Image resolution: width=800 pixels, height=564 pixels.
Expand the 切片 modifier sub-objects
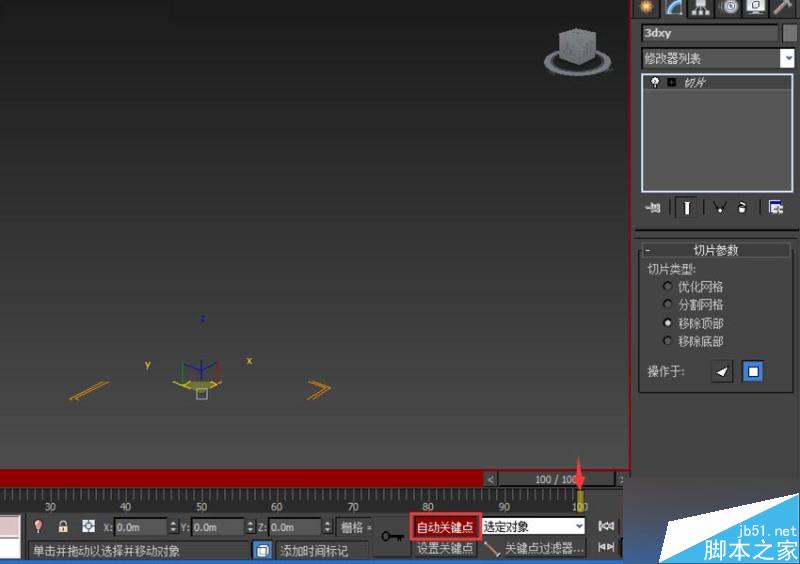tap(672, 82)
